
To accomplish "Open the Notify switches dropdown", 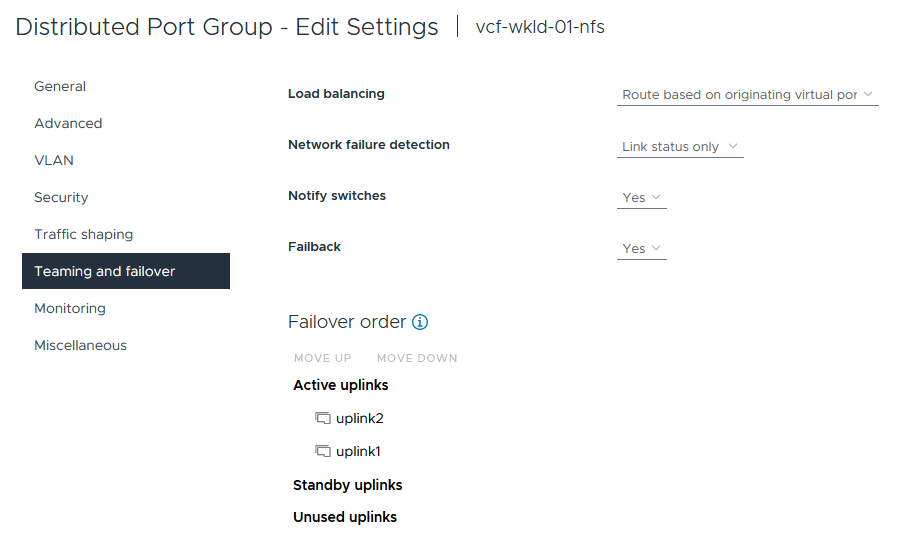I will point(642,198).
